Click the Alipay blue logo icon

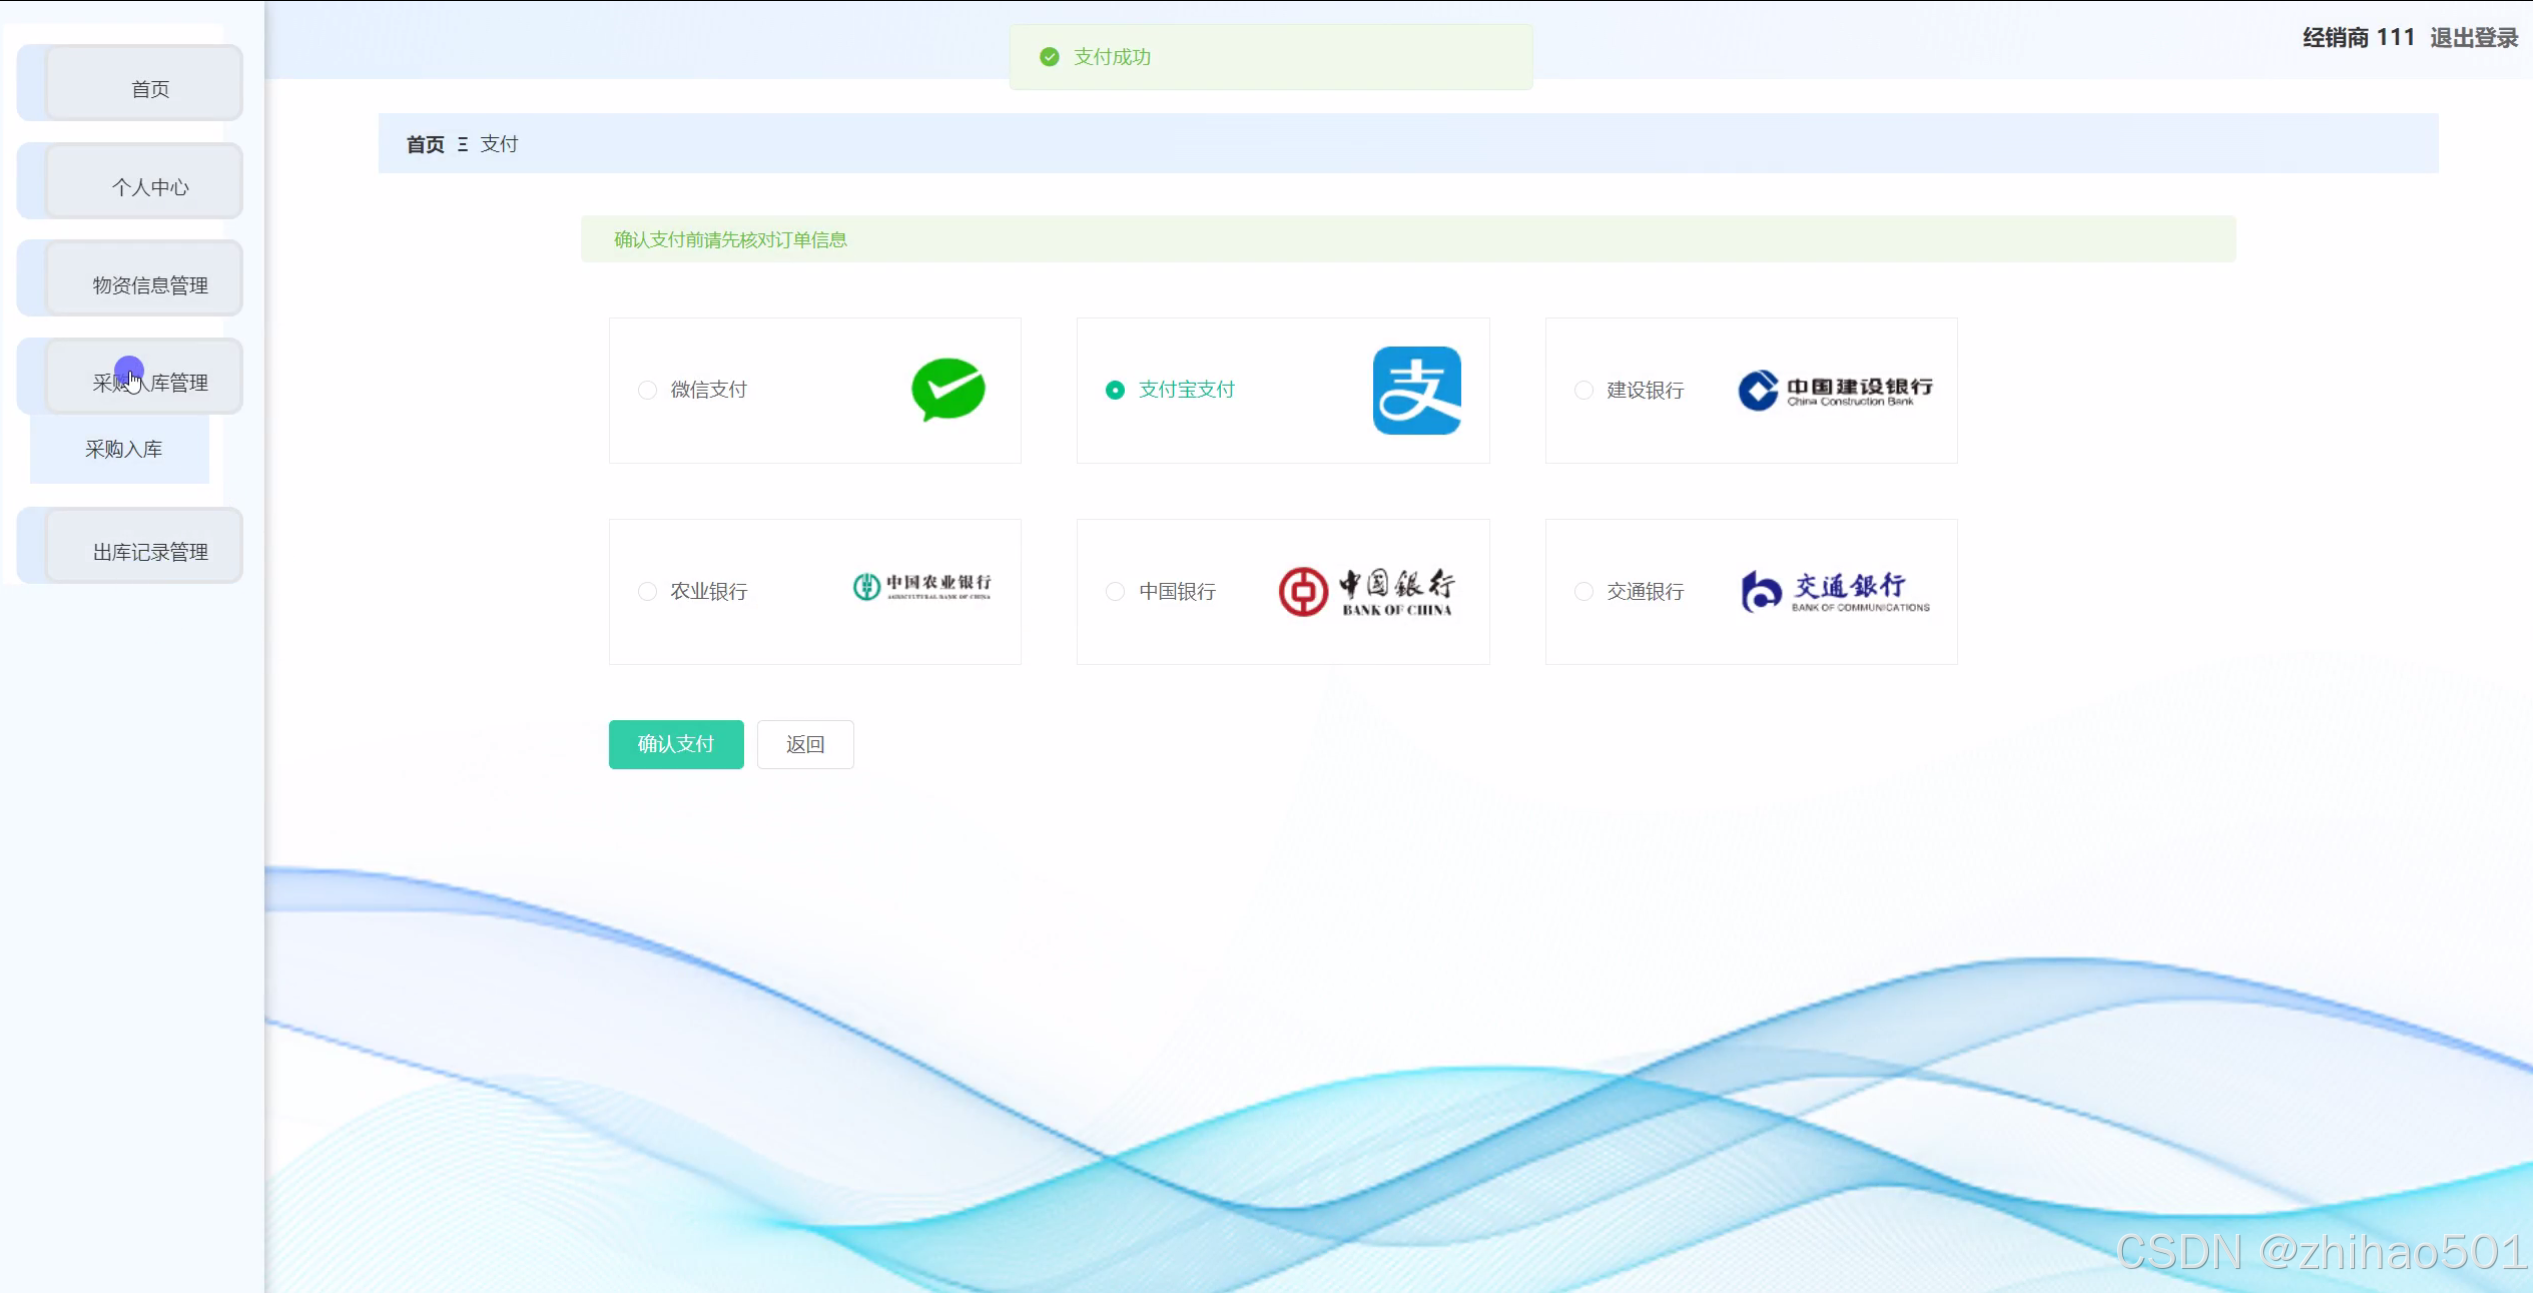pos(1416,390)
